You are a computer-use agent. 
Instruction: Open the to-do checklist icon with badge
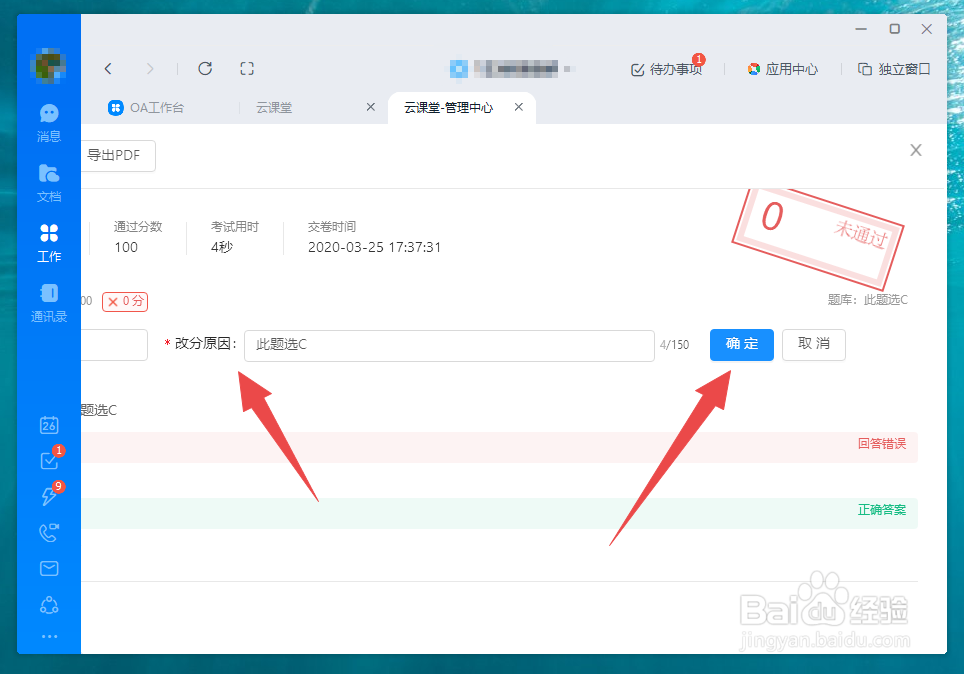(x=48, y=460)
